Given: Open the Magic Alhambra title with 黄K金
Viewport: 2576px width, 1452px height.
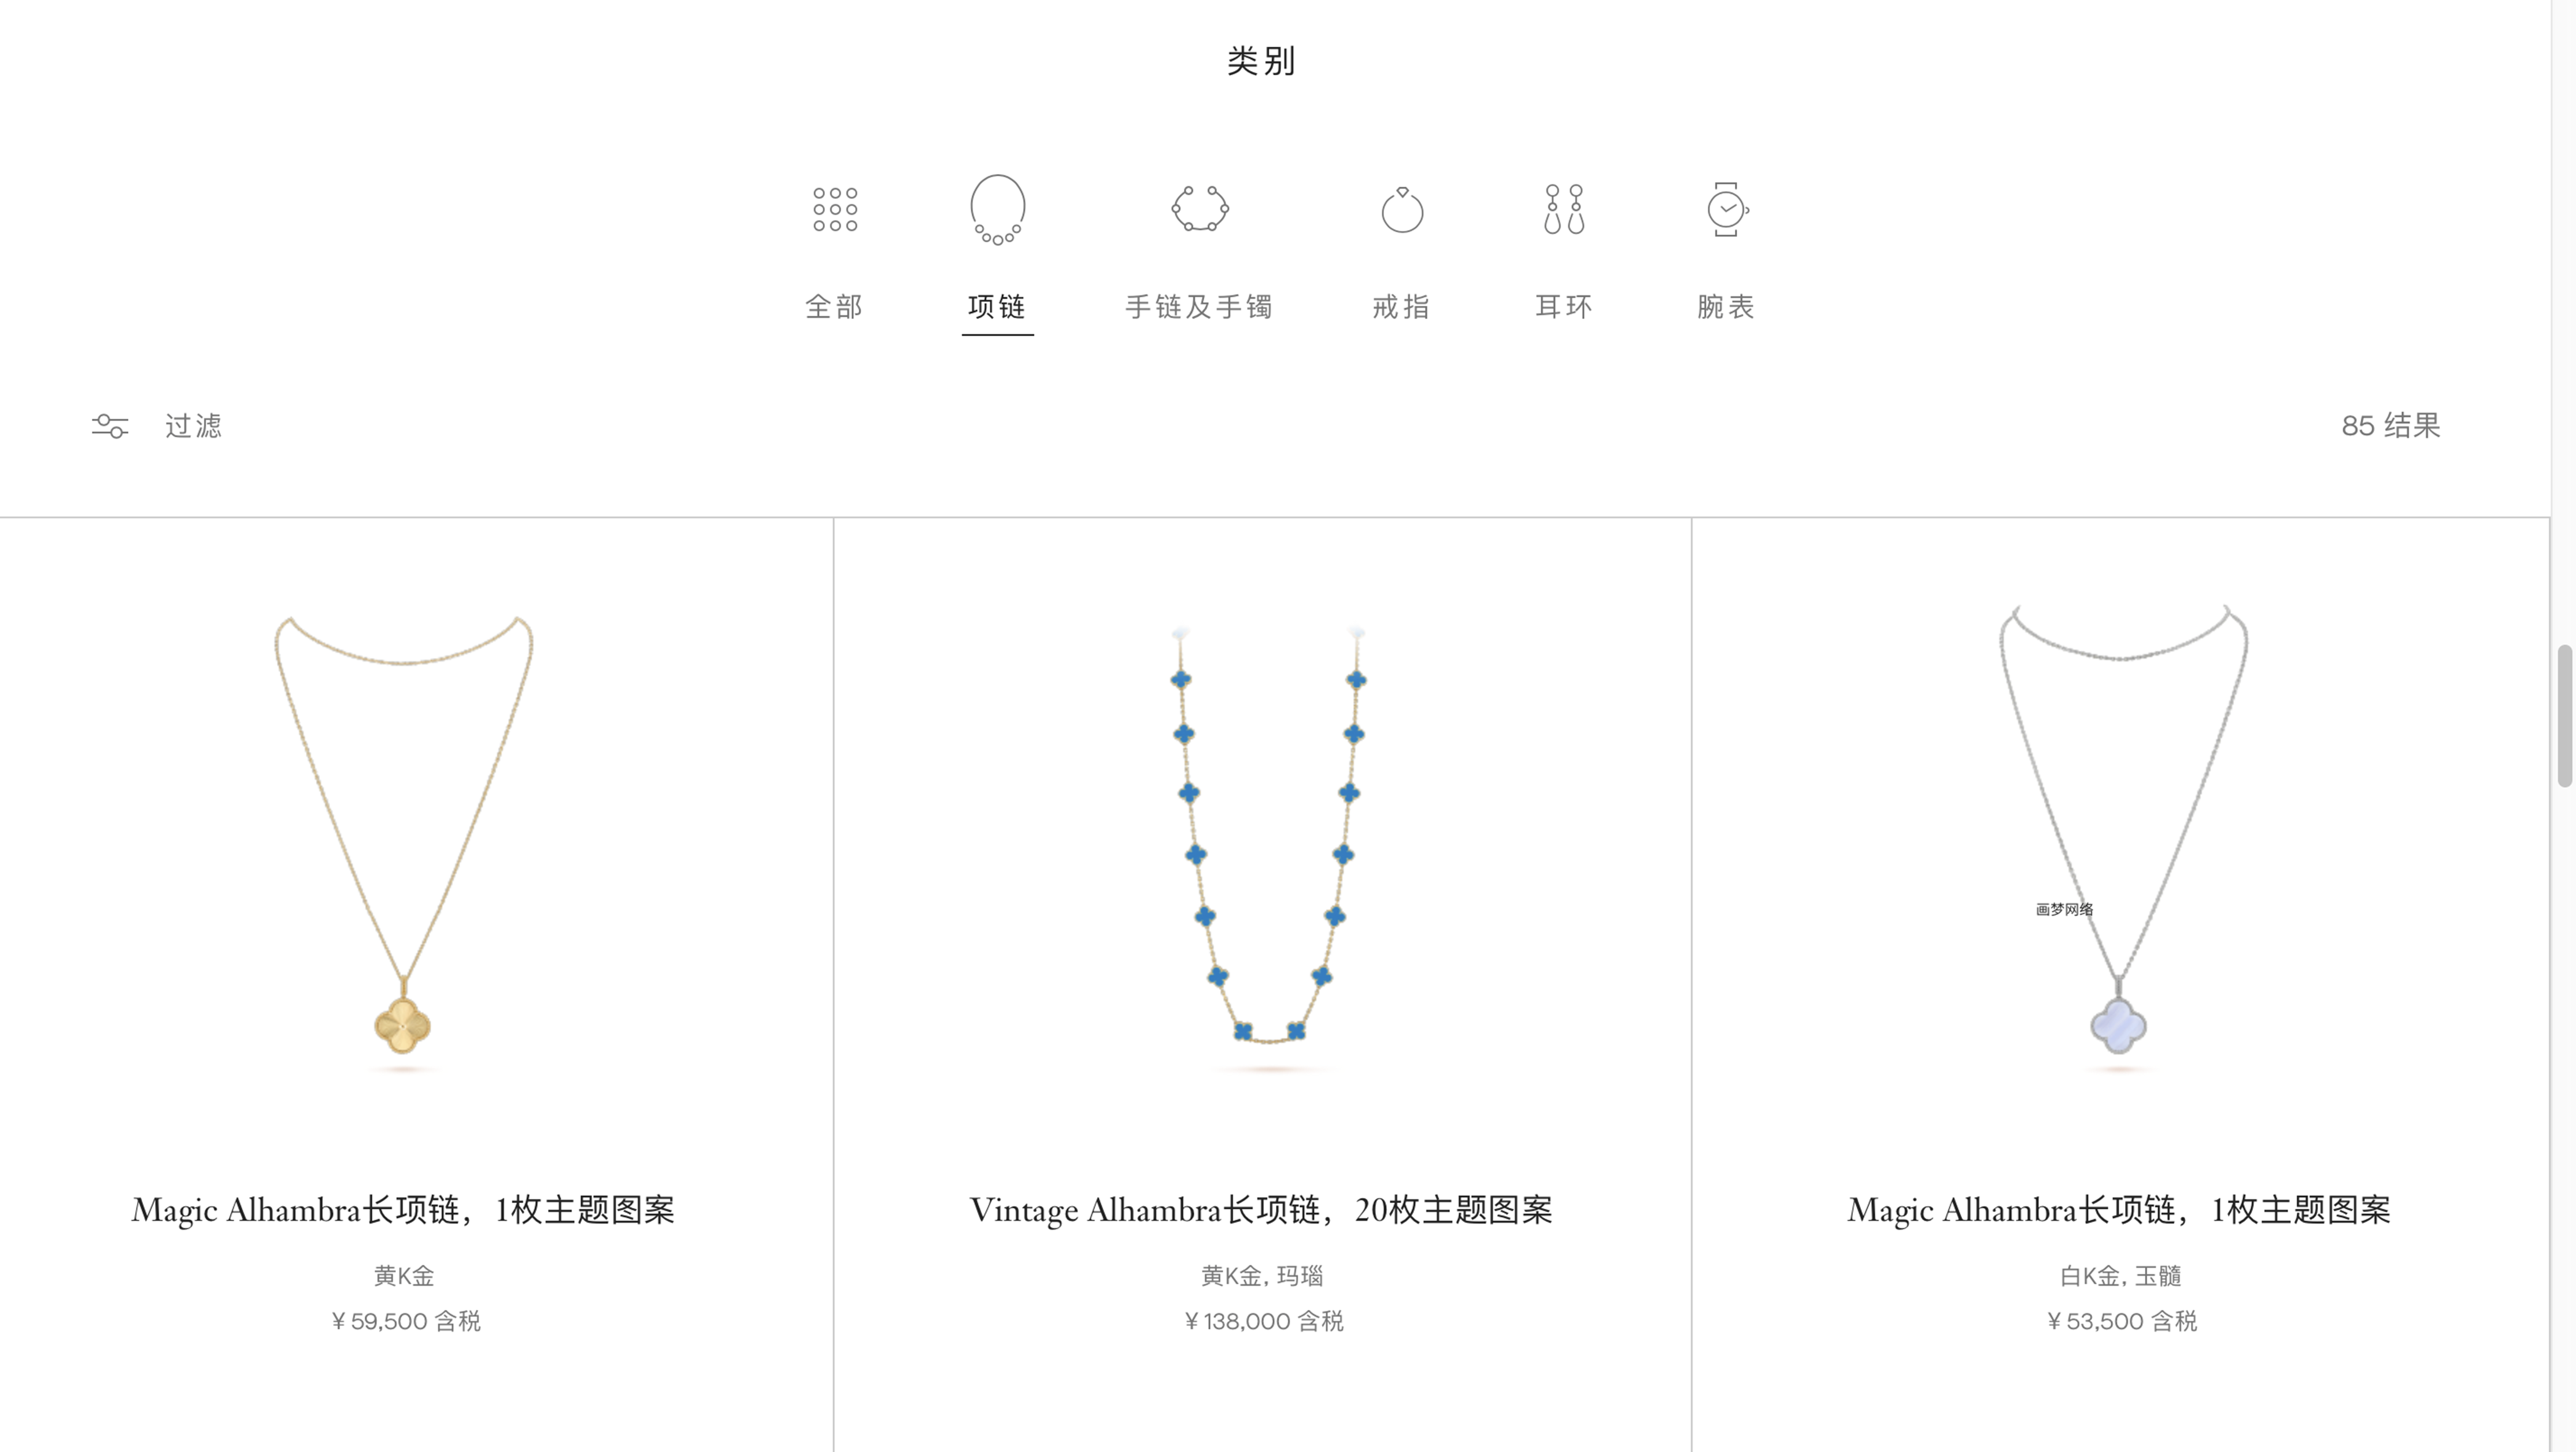Looking at the screenshot, I should 403,1210.
